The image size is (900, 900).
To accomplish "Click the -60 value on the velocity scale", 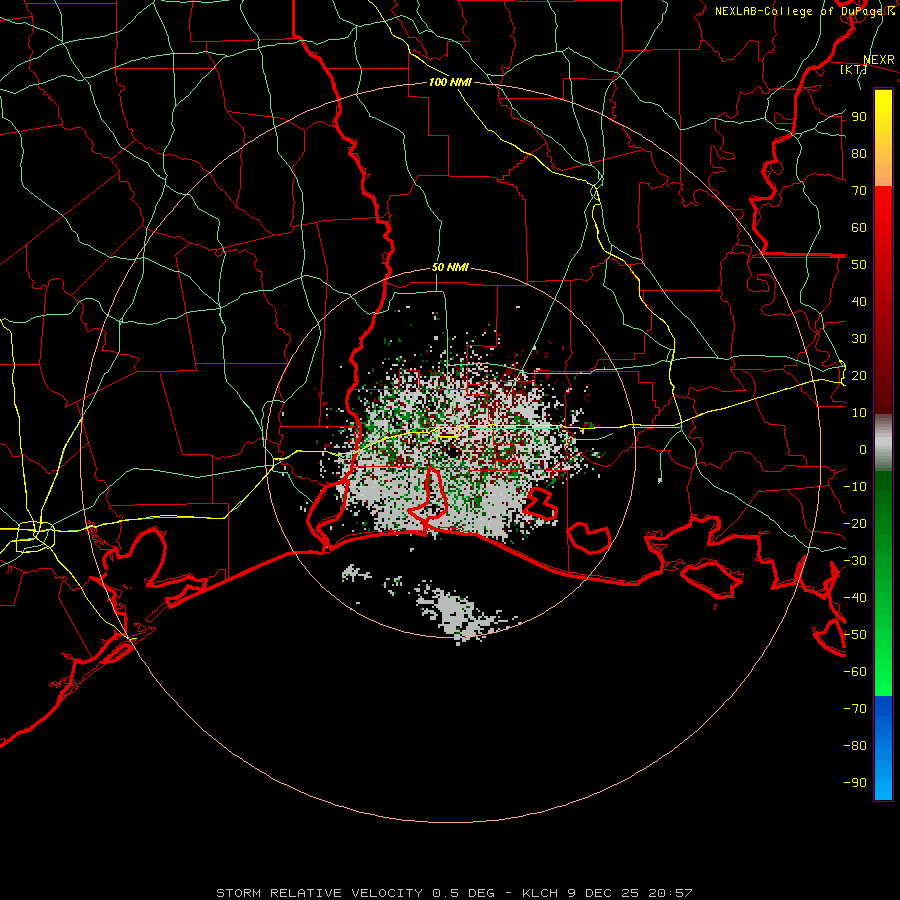I will coord(855,672).
